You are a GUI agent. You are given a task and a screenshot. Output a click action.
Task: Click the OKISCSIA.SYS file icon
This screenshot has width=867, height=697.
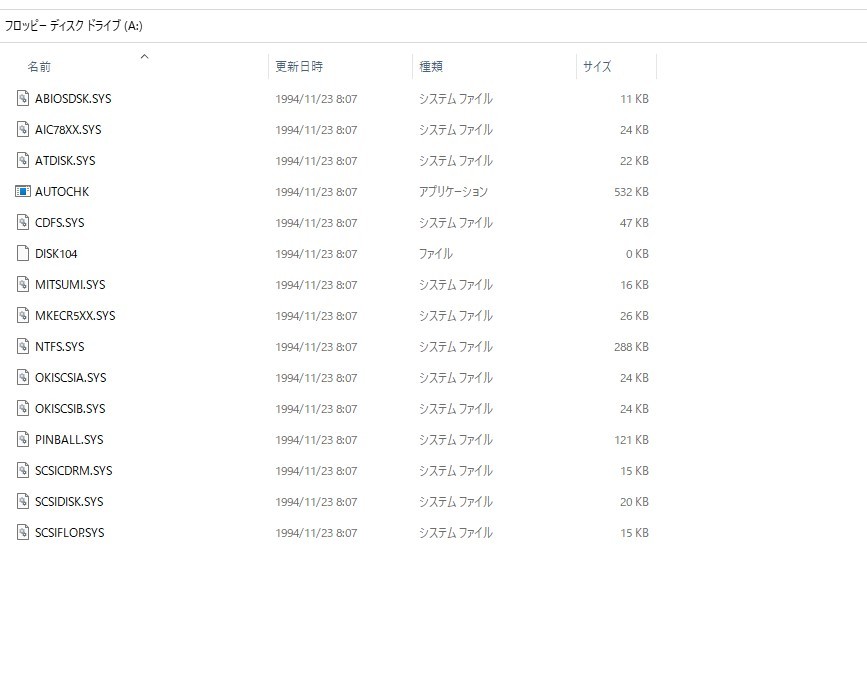tap(23, 377)
